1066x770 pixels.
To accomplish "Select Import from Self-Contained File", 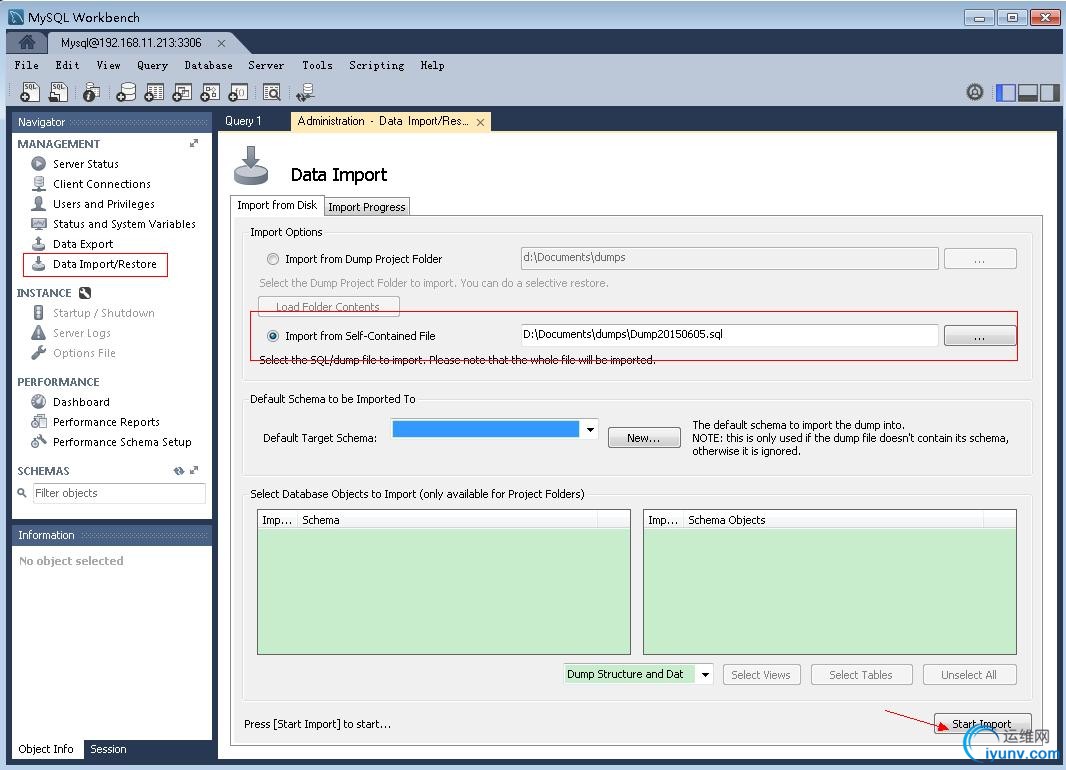I will pyautogui.click(x=273, y=336).
